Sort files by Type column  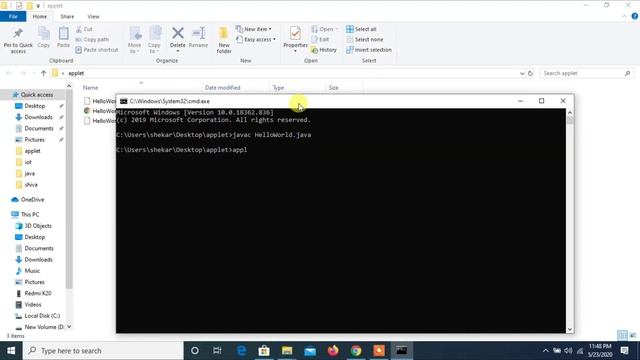click(x=278, y=87)
